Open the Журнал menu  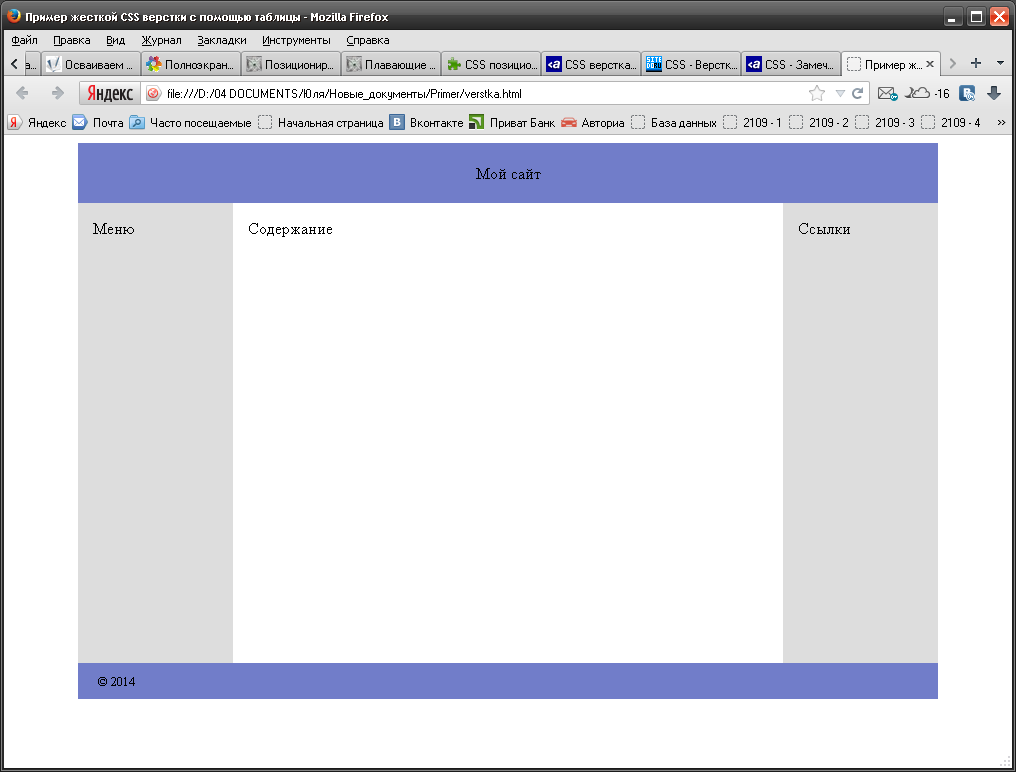[x=161, y=40]
